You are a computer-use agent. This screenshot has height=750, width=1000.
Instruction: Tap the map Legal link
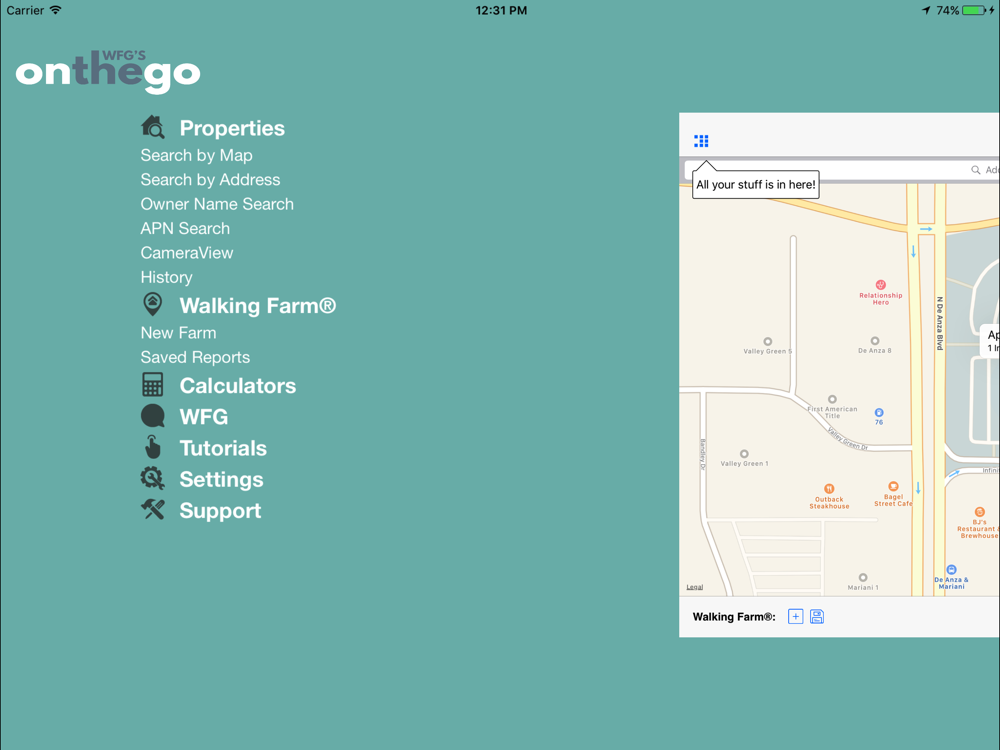click(x=695, y=587)
